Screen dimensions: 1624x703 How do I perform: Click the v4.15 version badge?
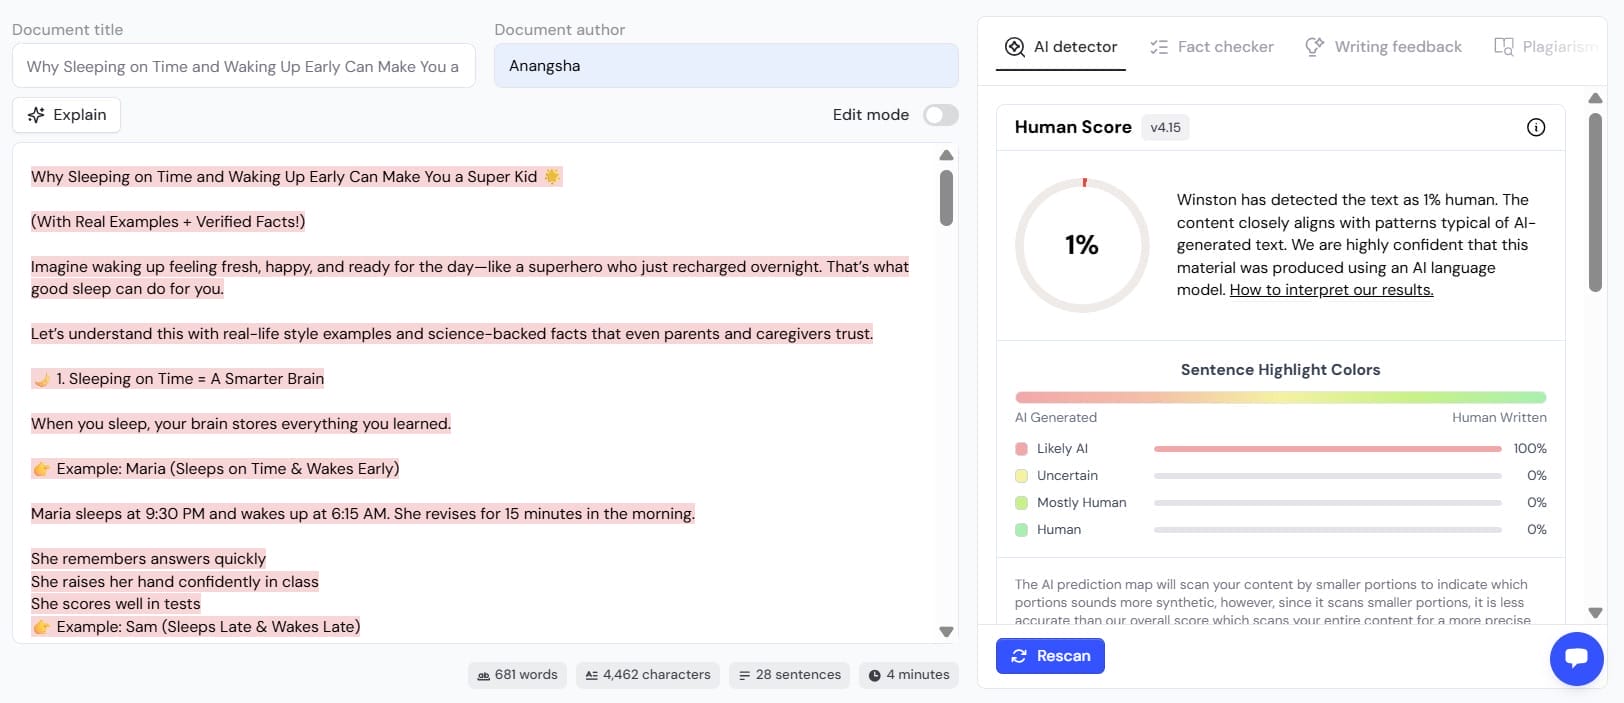[x=1165, y=127]
